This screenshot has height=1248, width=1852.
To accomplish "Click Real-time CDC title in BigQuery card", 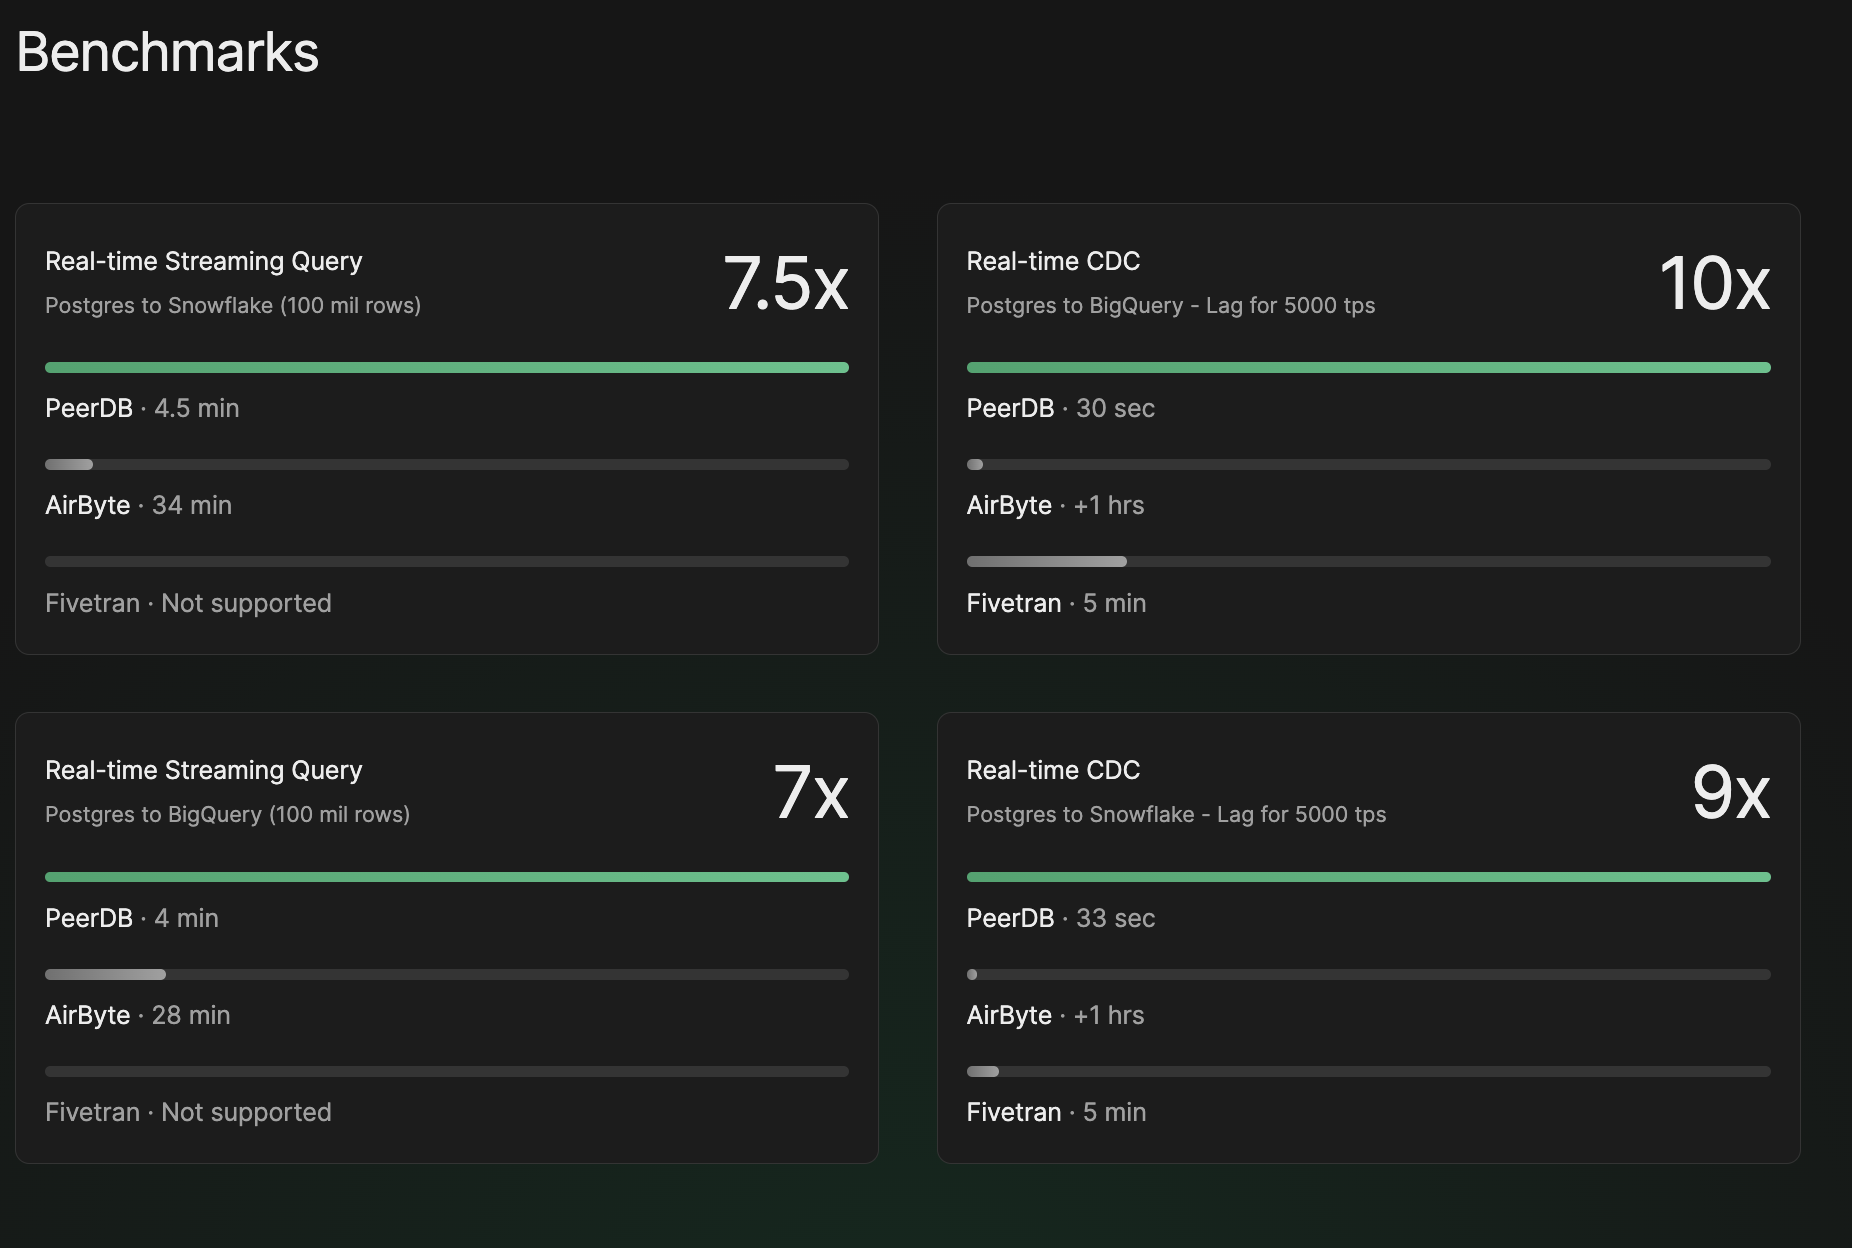I will tap(1053, 261).
